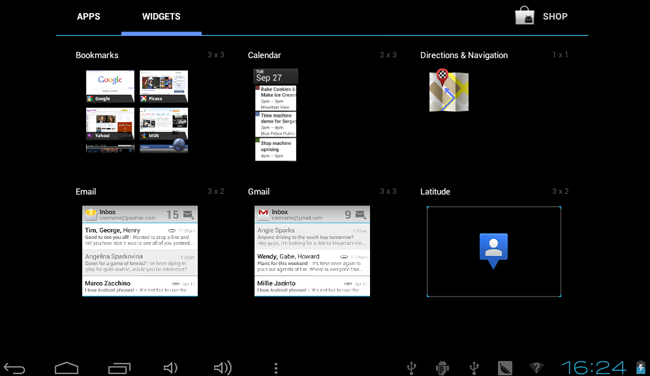
Task: Switch to the APPS tab
Action: [88, 17]
